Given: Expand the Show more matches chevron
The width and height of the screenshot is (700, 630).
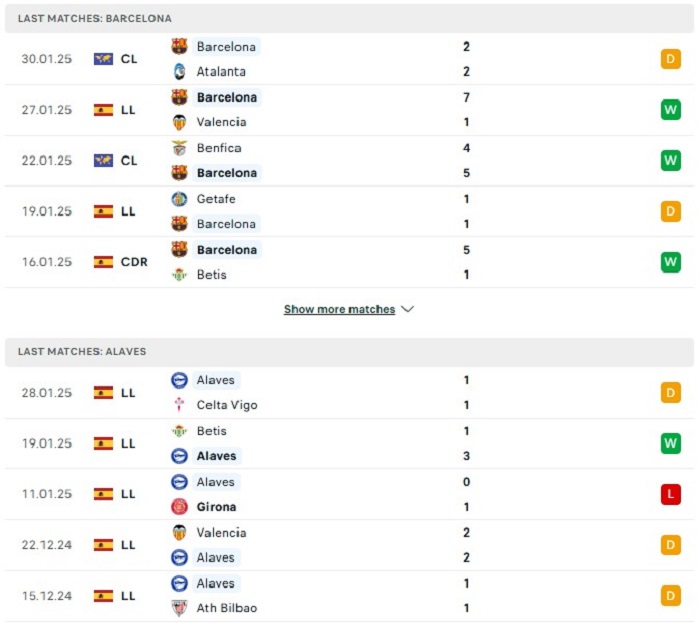Looking at the screenshot, I should [408, 309].
